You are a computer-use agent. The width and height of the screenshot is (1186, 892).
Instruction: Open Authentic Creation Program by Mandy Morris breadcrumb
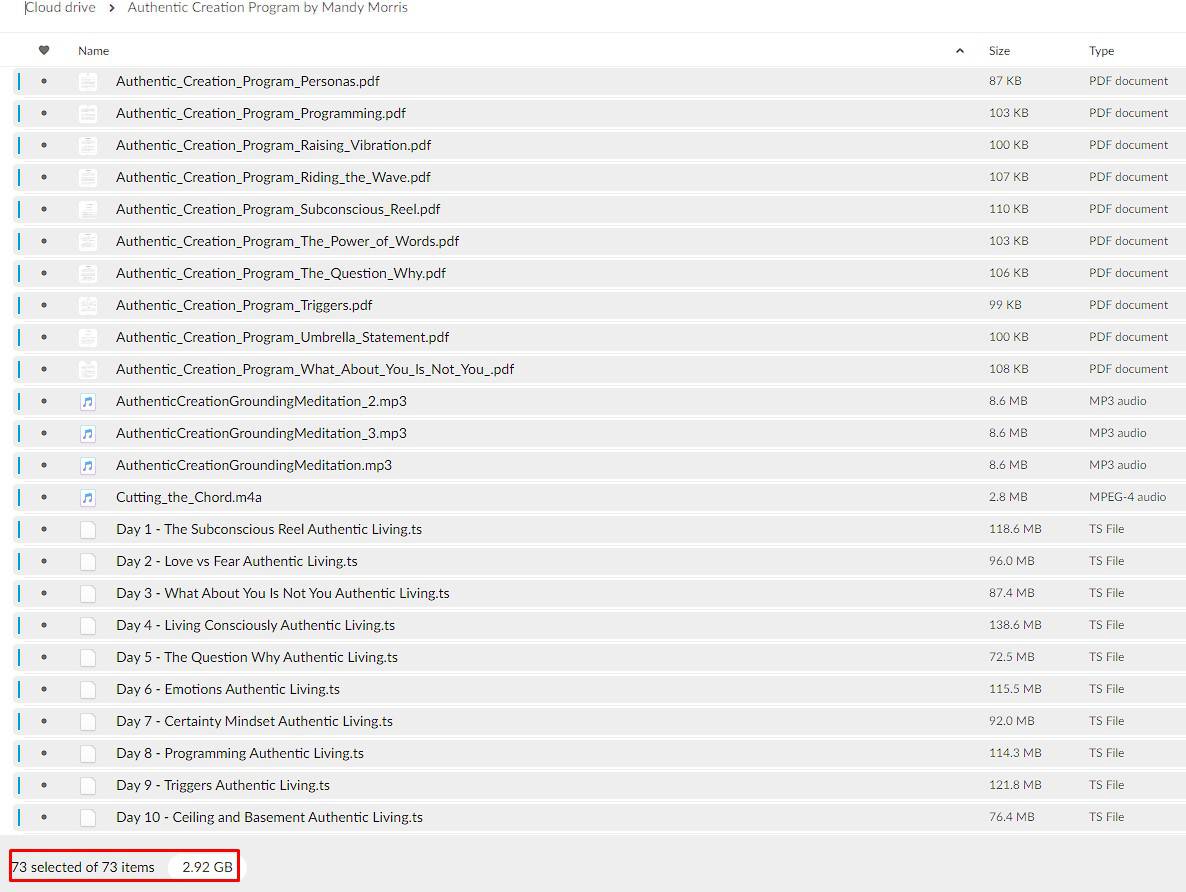pyautogui.click(x=267, y=8)
